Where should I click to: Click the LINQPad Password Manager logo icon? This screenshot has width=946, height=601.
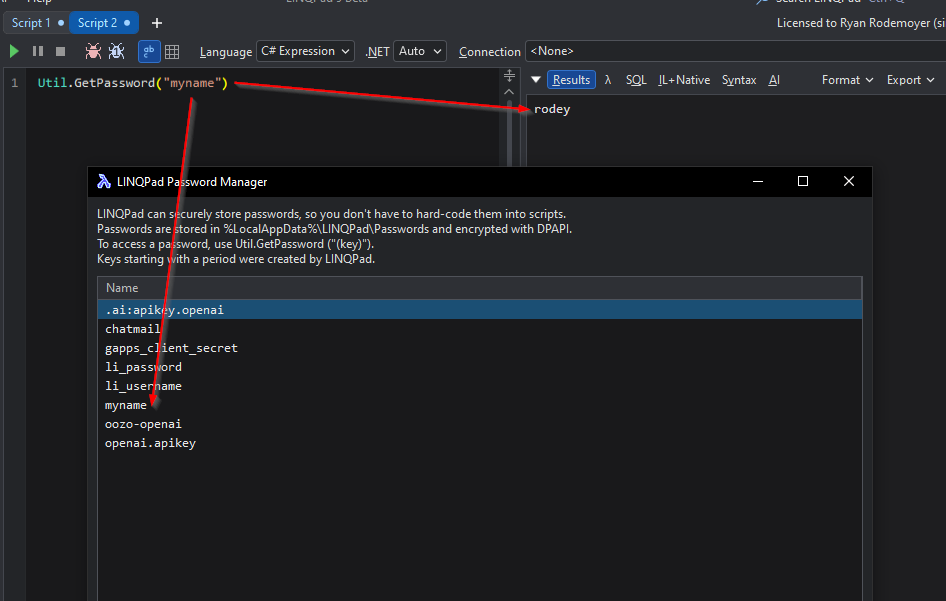click(x=104, y=182)
